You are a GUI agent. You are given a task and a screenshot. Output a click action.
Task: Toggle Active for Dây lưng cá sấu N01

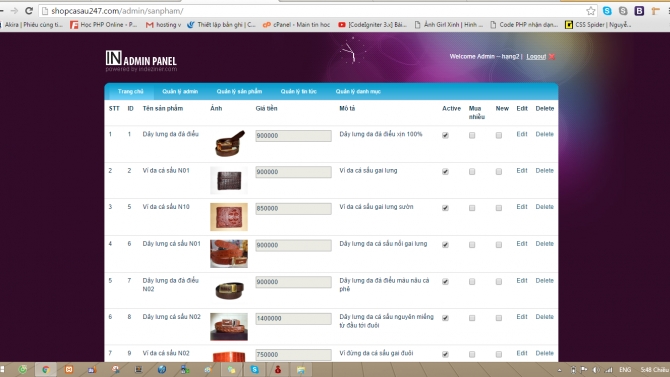click(445, 244)
